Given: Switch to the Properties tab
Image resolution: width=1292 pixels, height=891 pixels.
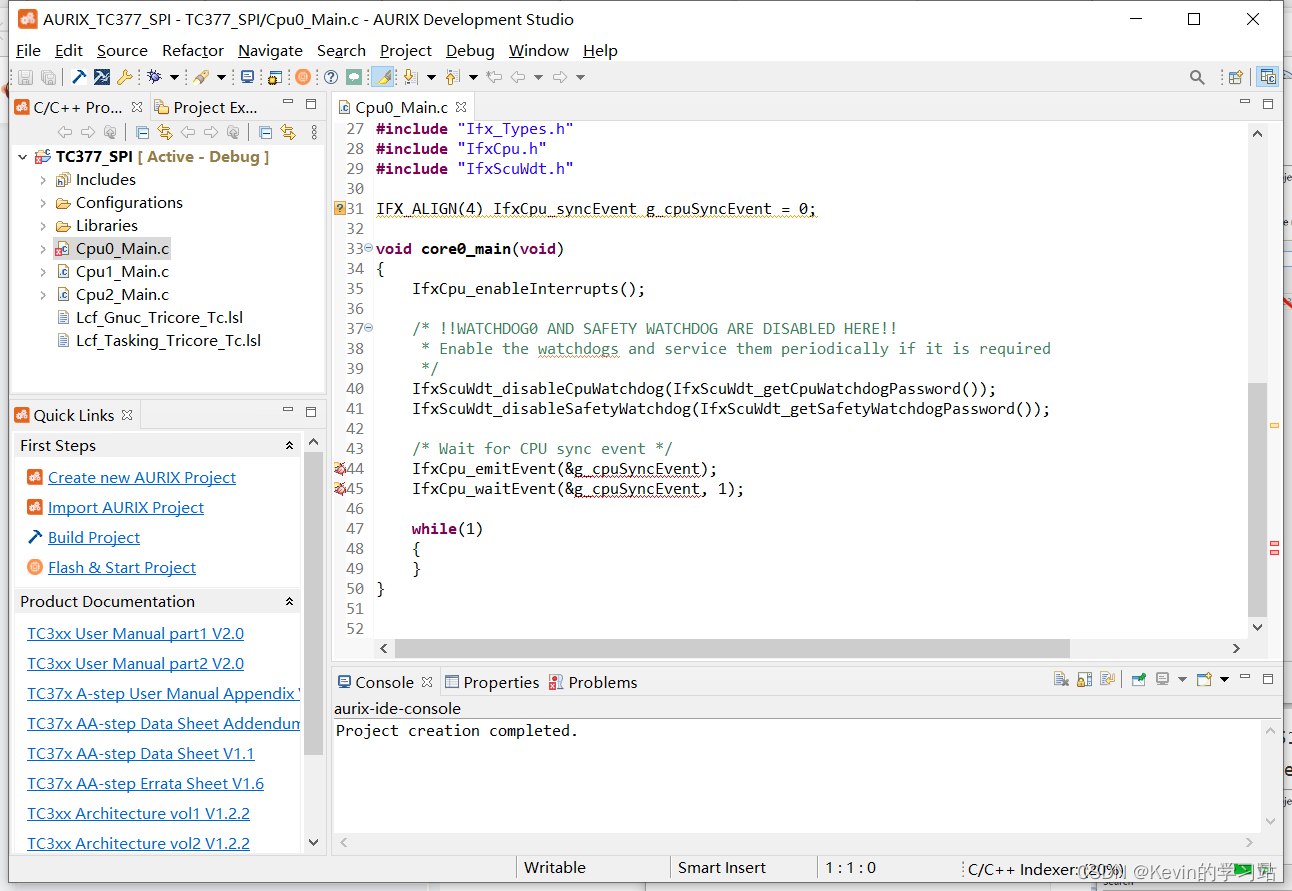Looking at the screenshot, I should point(492,682).
